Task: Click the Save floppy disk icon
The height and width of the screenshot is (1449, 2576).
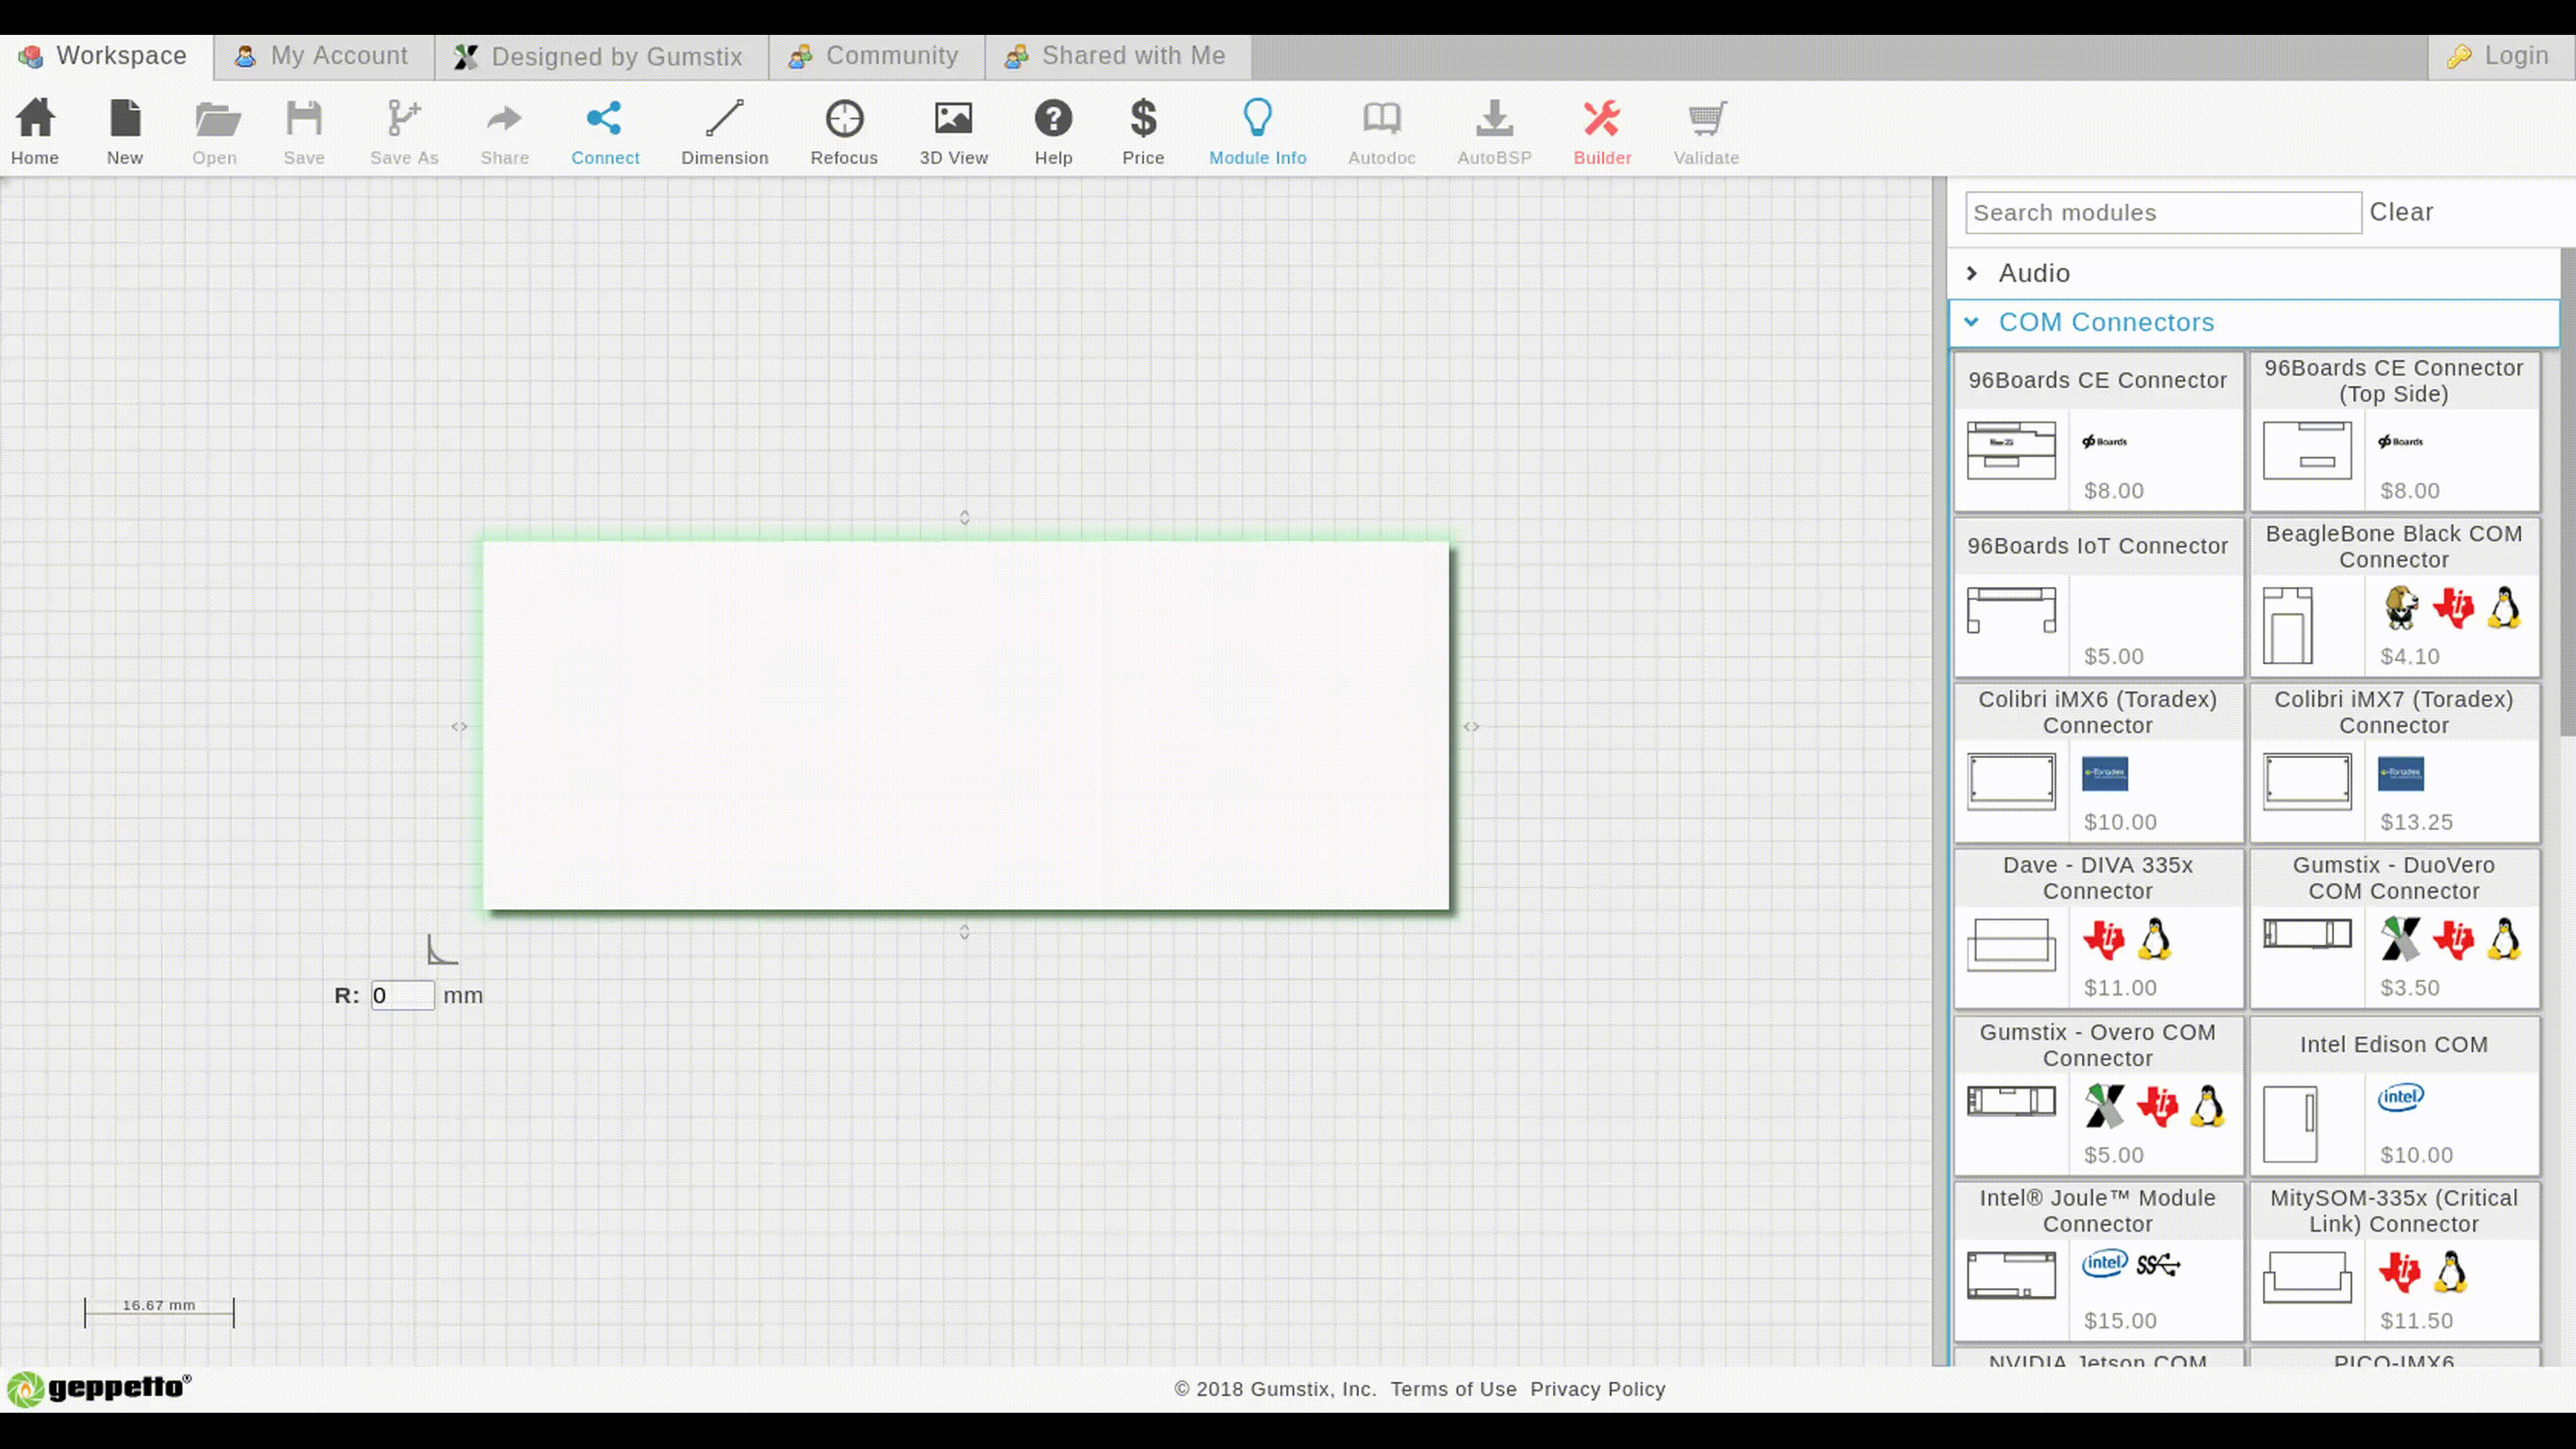Action: (304, 131)
